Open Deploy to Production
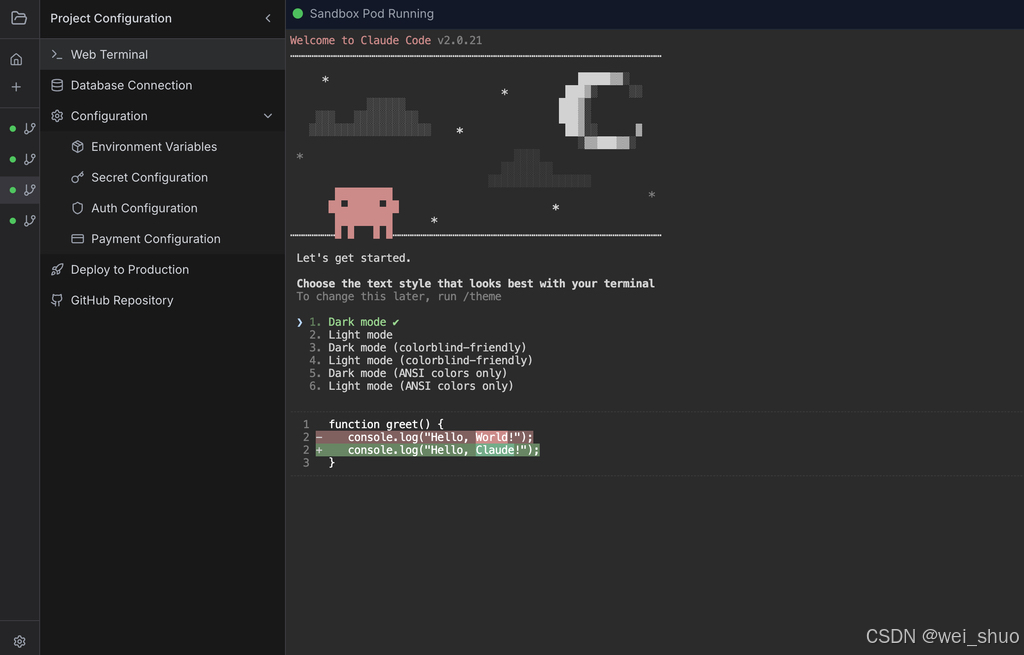This screenshot has height=655, width=1024. [x=163, y=269]
